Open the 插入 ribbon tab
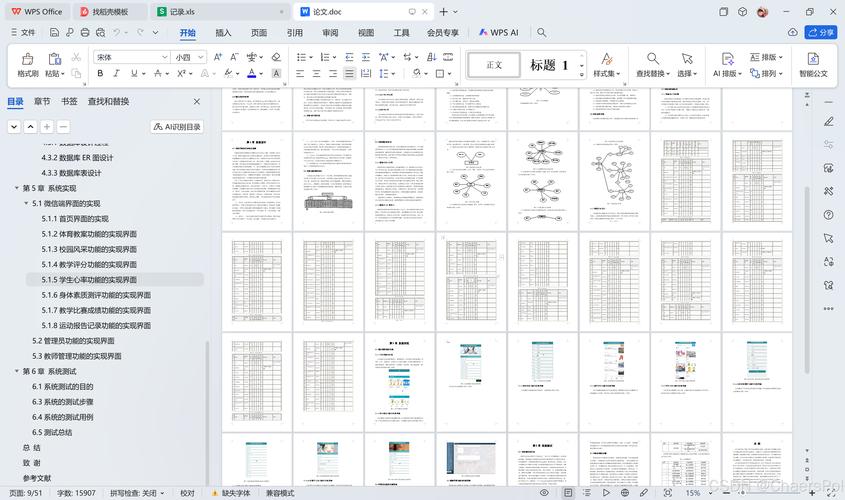The width and height of the screenshot is (845, 500). coord(223,33)
